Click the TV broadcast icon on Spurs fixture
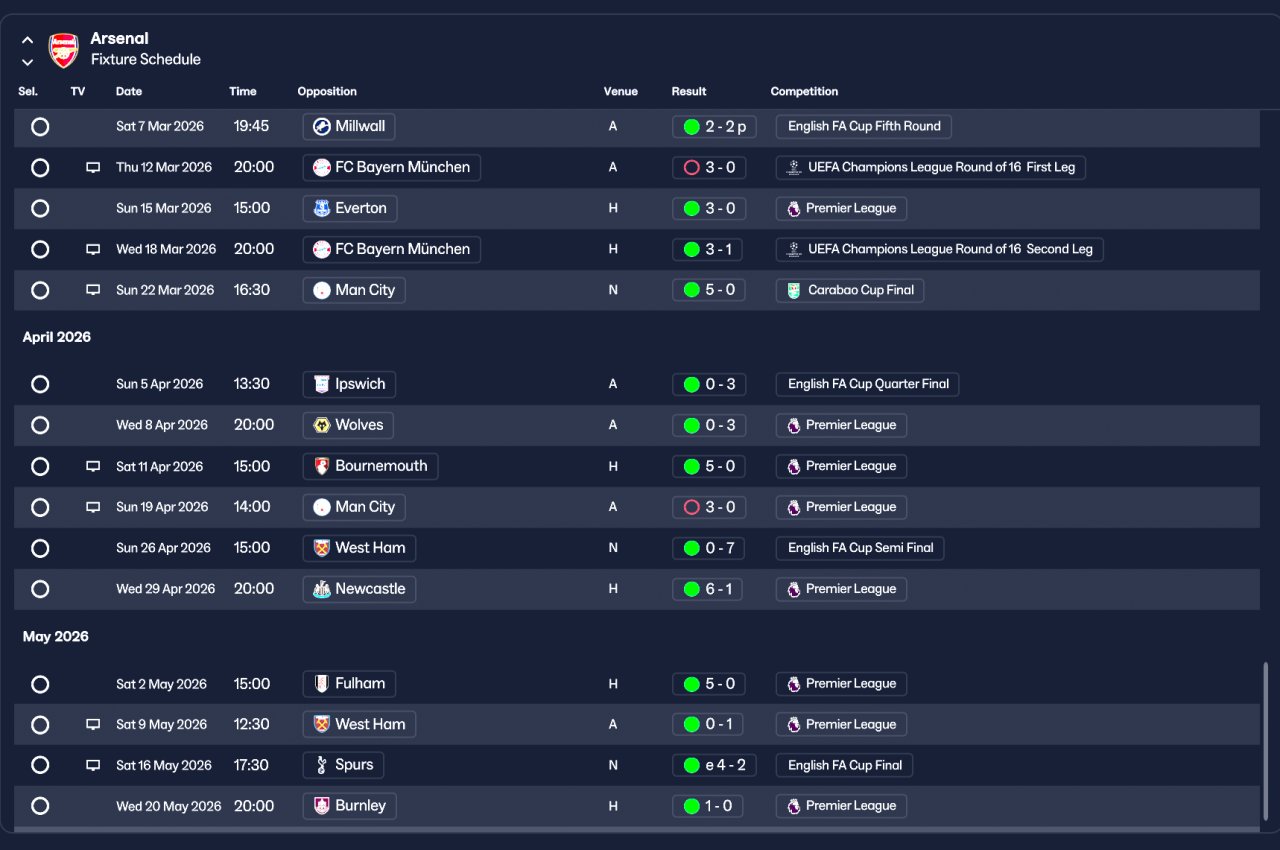 coord(93,765)
